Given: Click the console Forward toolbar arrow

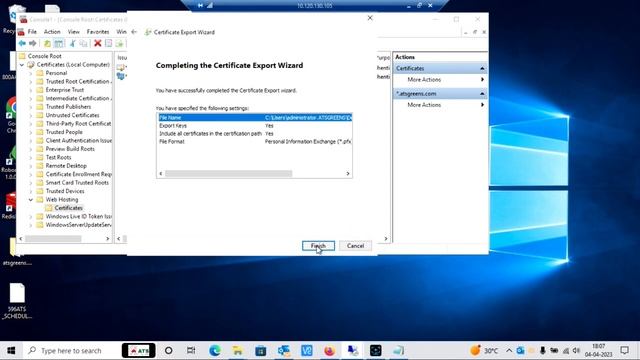Looking at the screenshot, I should [x=33, y=43].
